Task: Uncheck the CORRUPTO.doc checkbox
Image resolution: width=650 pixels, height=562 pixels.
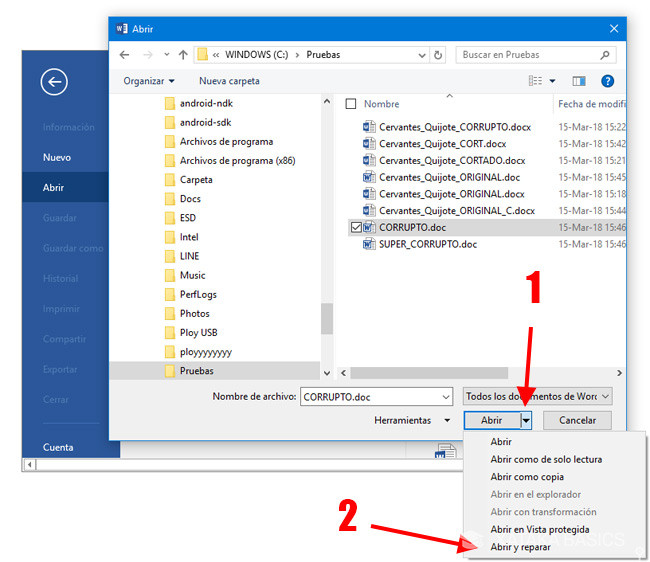Action: click(x=356, y=227)
